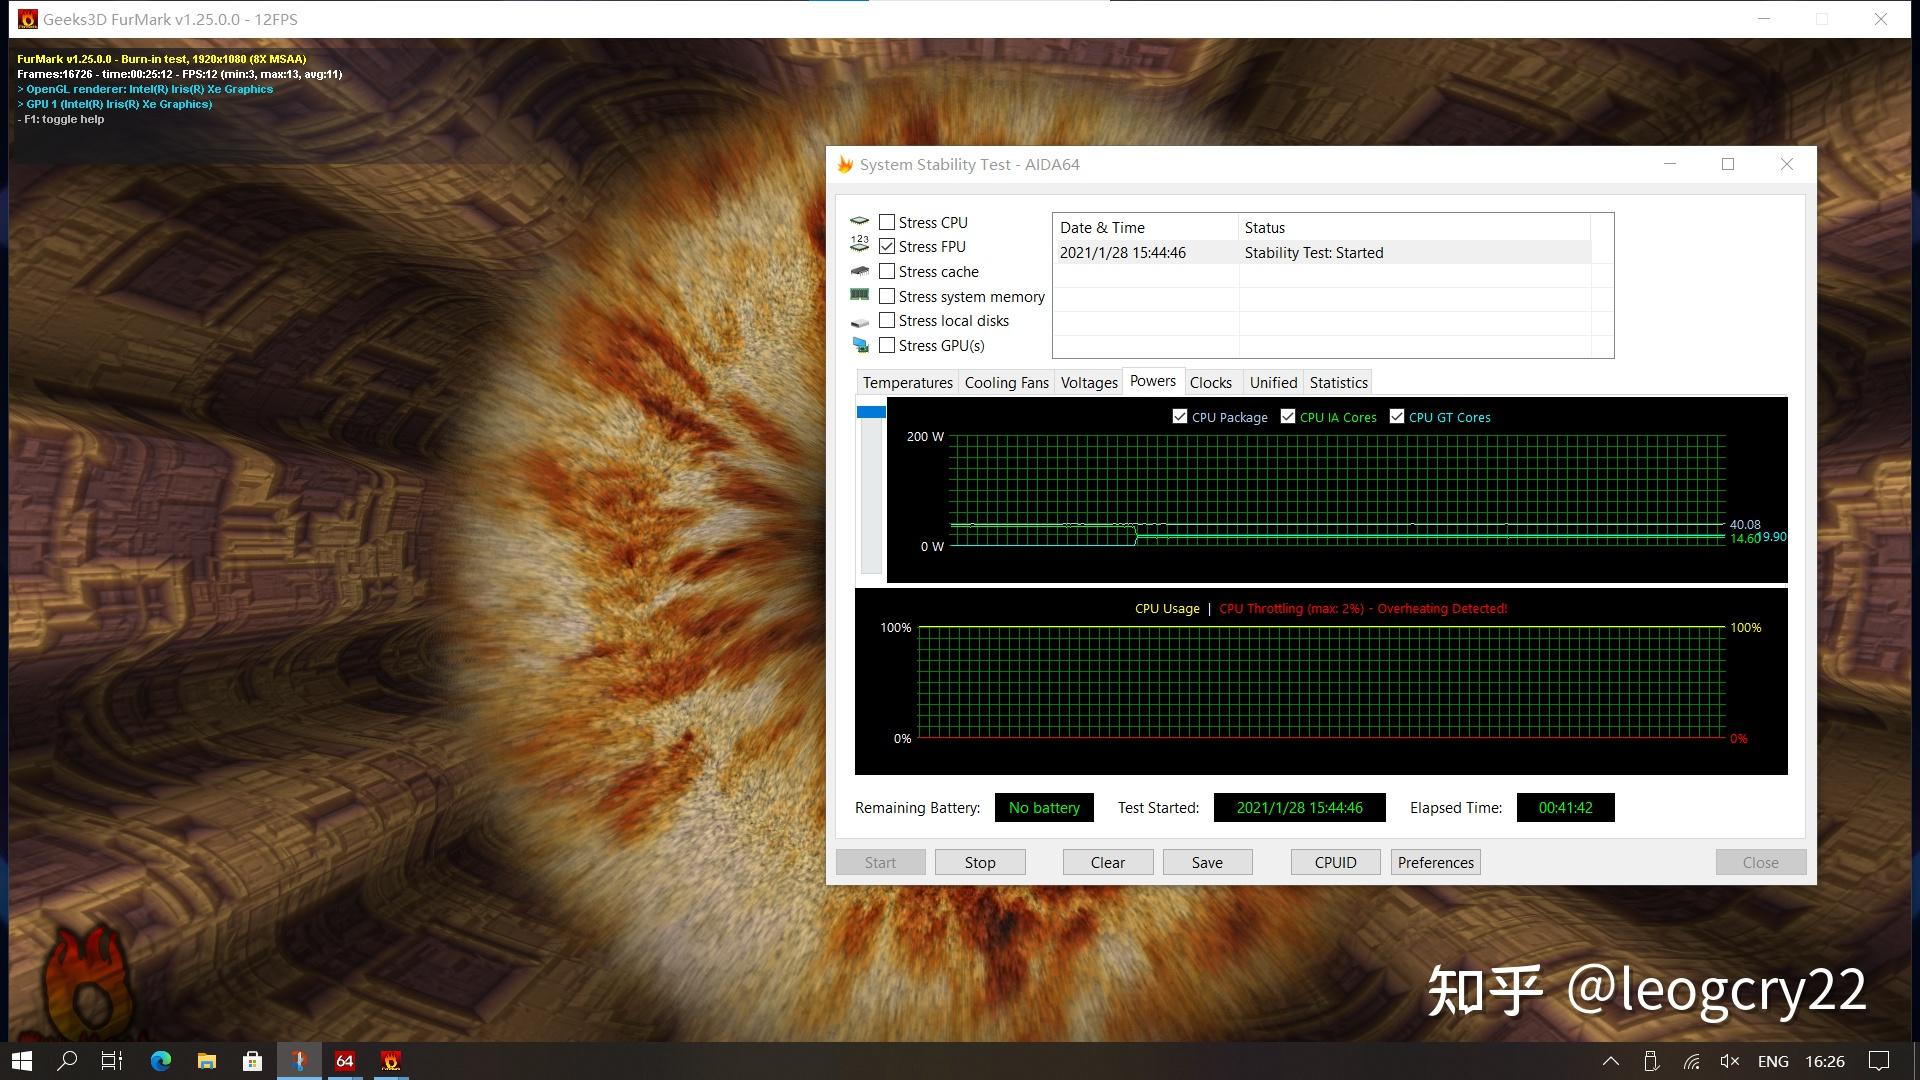Switch to AIDA64 flame taskbar app

click(298, 1061)
